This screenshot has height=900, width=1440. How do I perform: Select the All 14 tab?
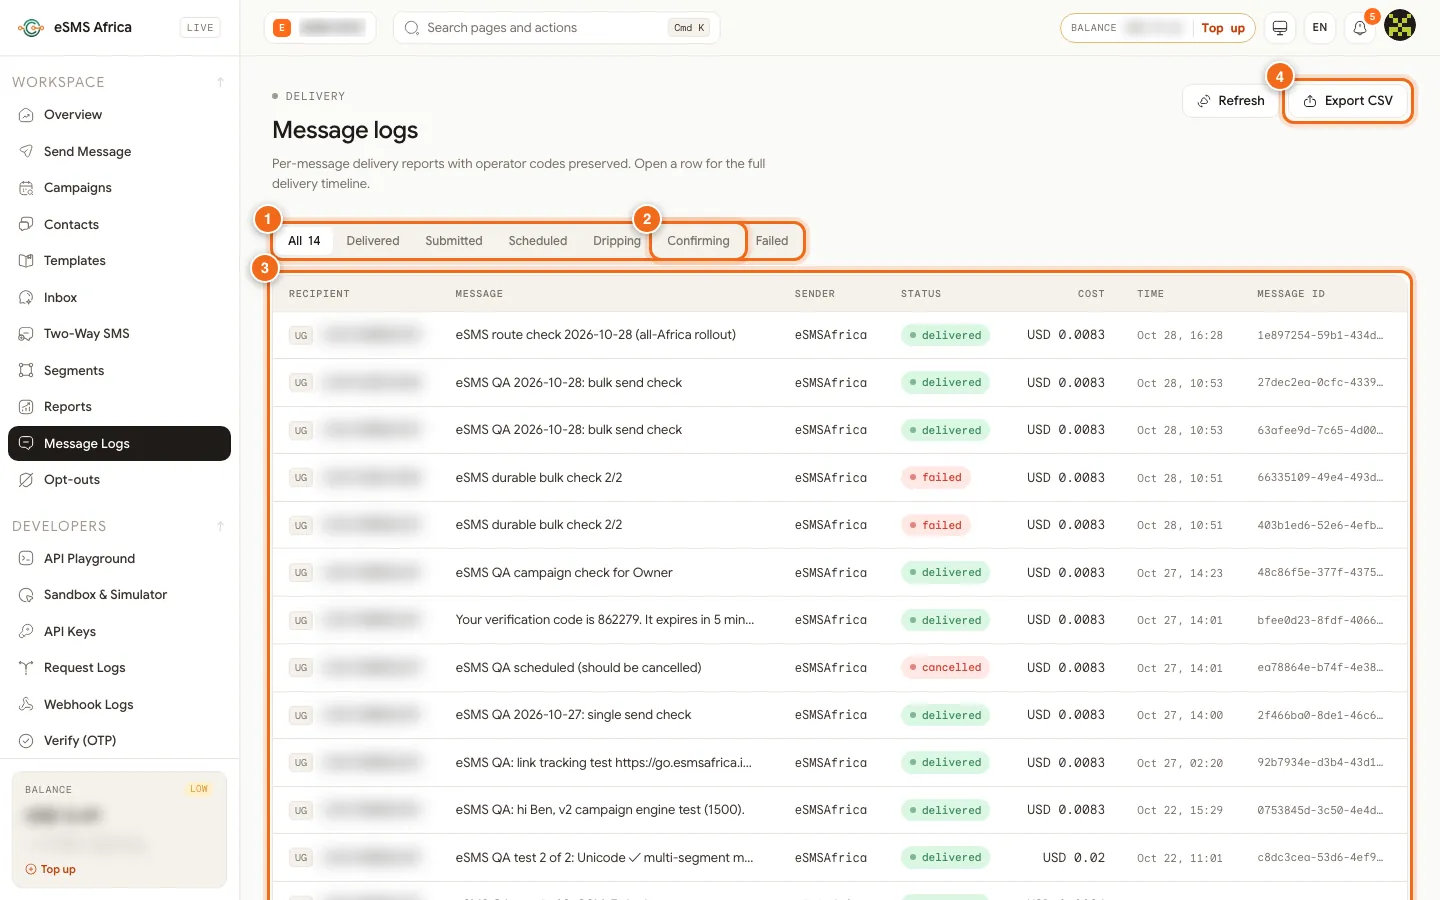[304, 241]
